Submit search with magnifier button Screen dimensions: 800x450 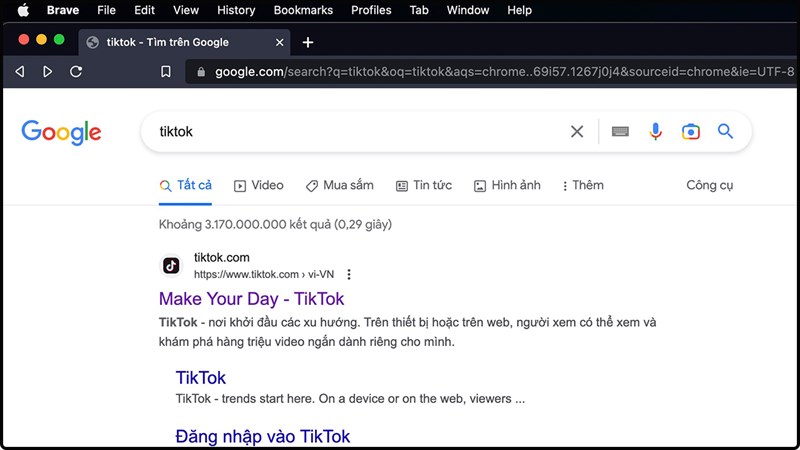coord(726,132)
